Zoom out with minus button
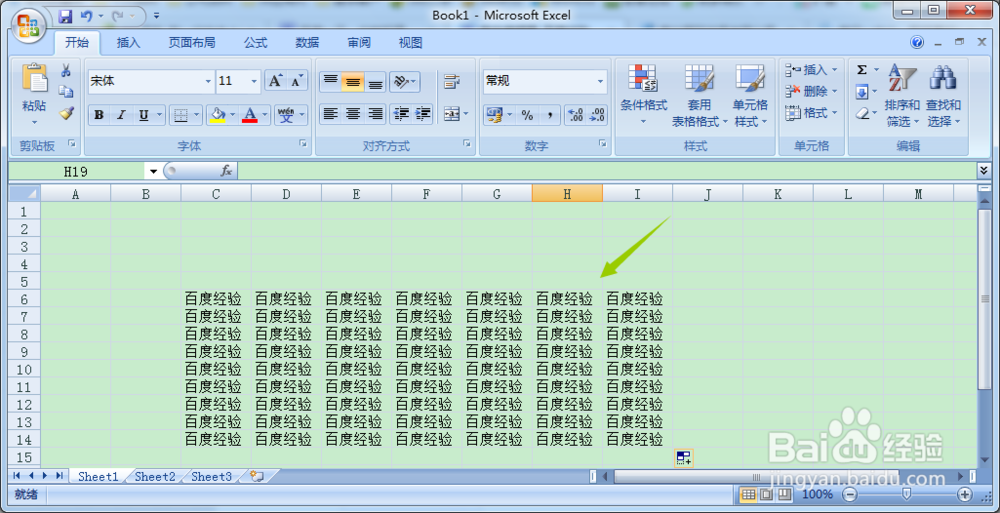This screenshot has height=513, width=1000. click(x=849, y=494)
